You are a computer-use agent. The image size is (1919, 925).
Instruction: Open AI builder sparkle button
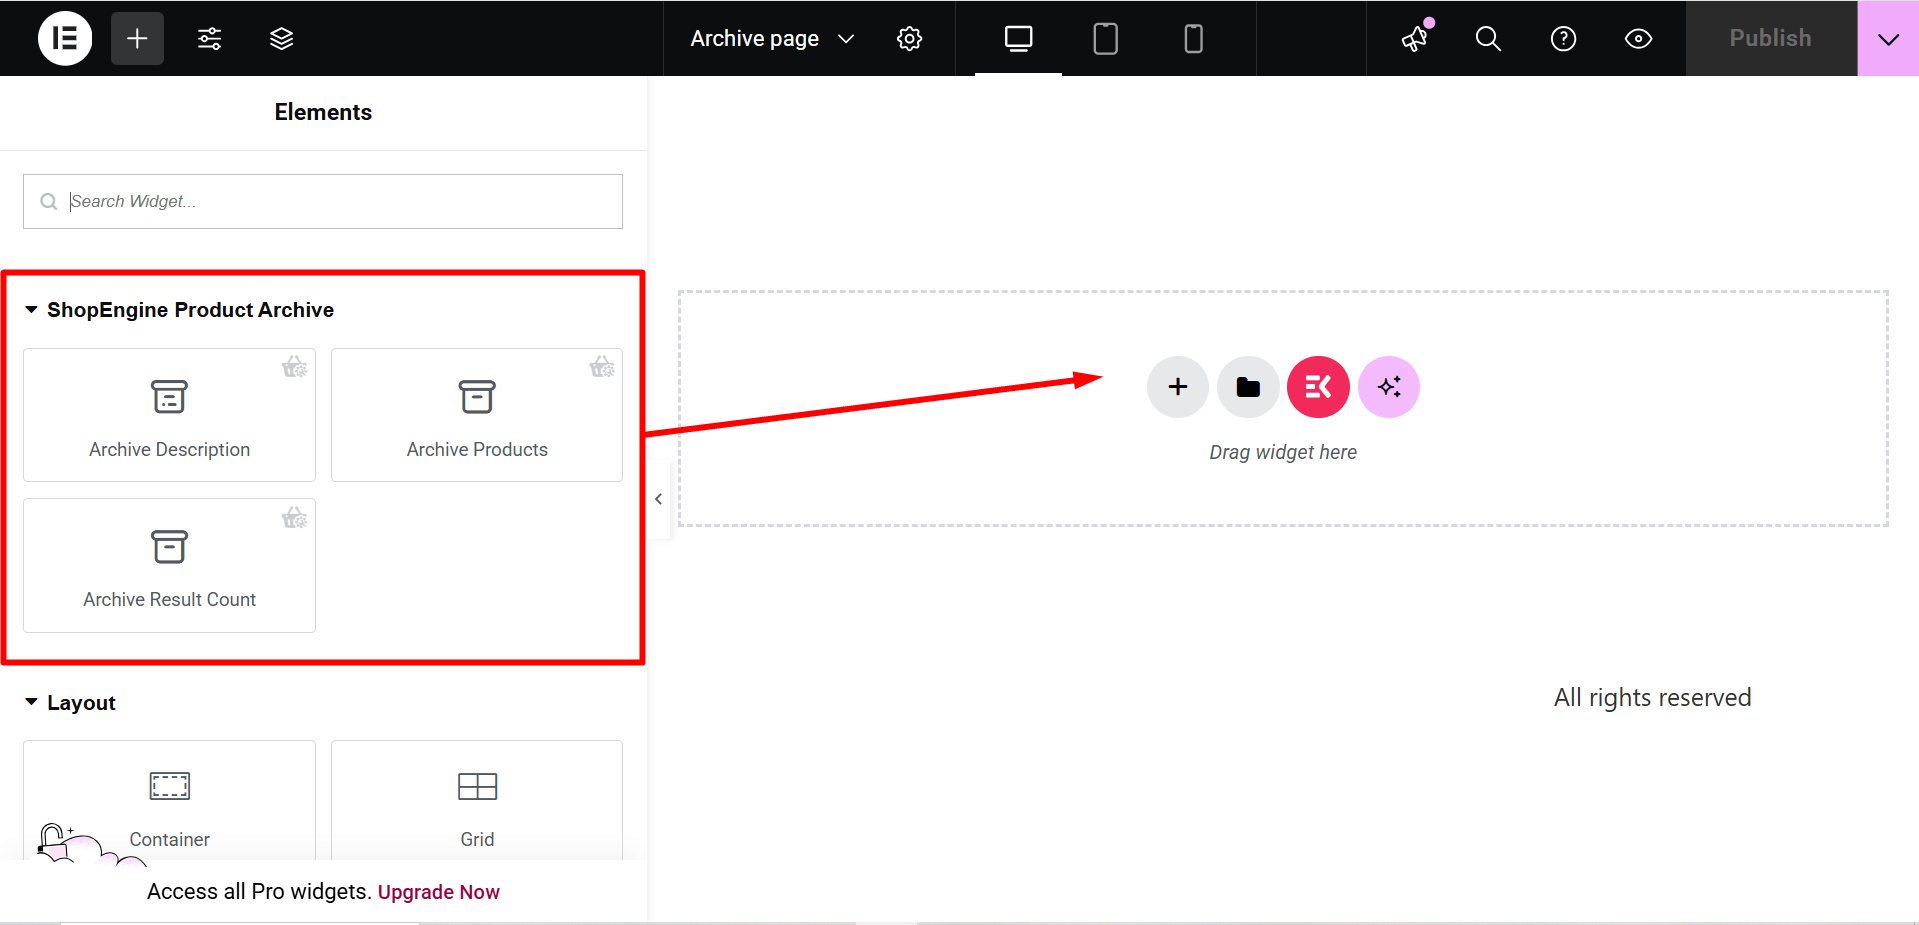pyautogui.click(x=1389, y=387)
